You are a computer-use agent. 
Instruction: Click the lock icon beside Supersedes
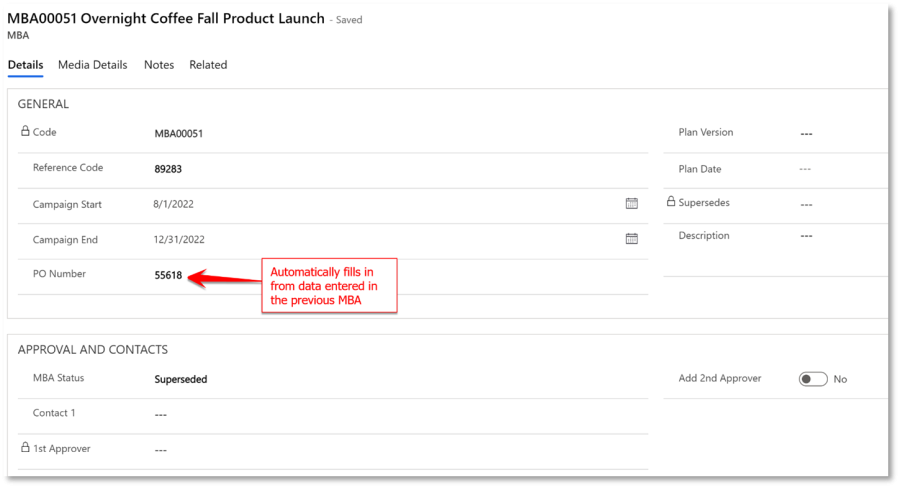(672, 202)
